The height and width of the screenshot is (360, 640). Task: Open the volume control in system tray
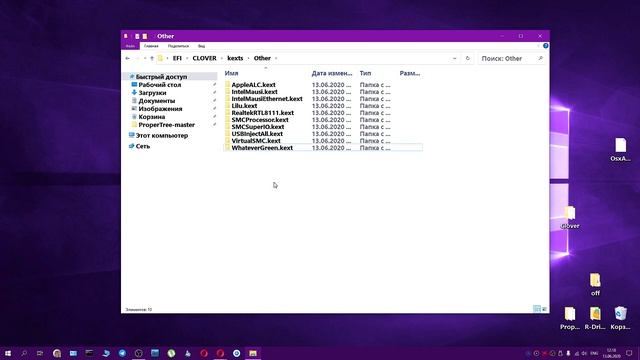[x=584, y=353]
